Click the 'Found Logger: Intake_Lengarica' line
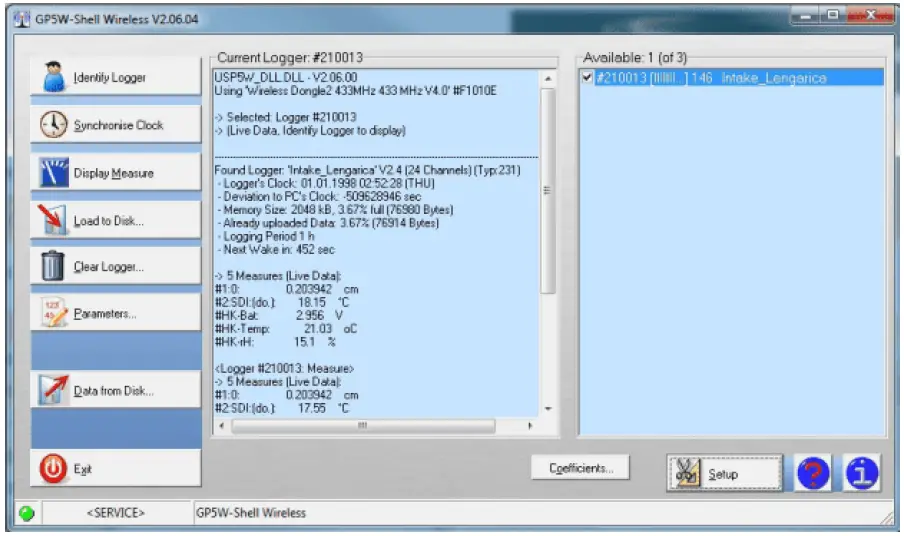The image size is (904, 536). 367,170
